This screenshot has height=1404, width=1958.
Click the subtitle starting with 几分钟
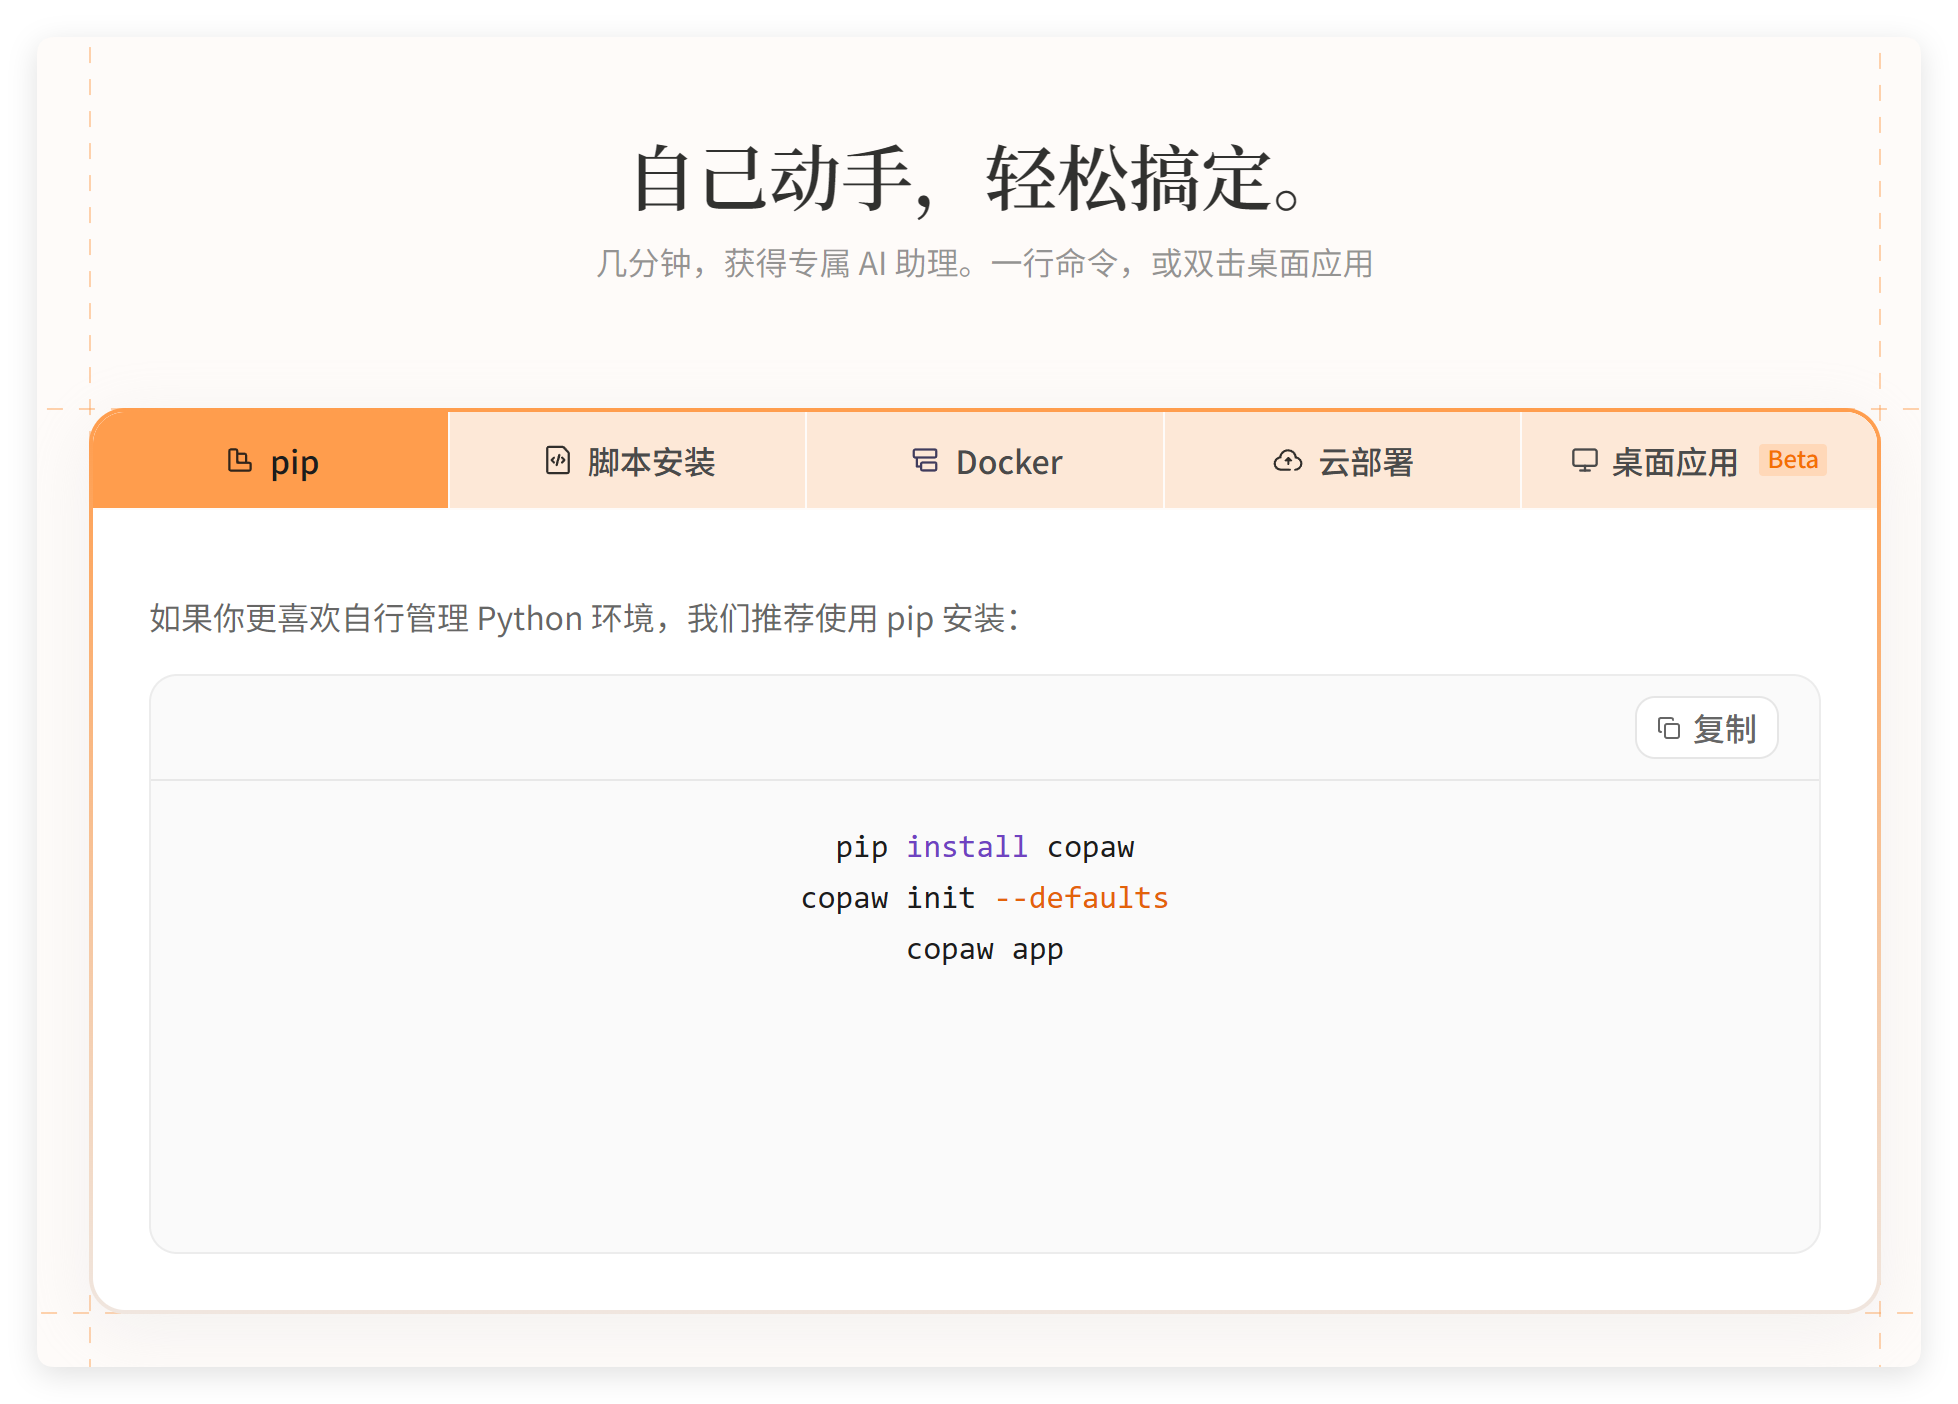[984, 264]
